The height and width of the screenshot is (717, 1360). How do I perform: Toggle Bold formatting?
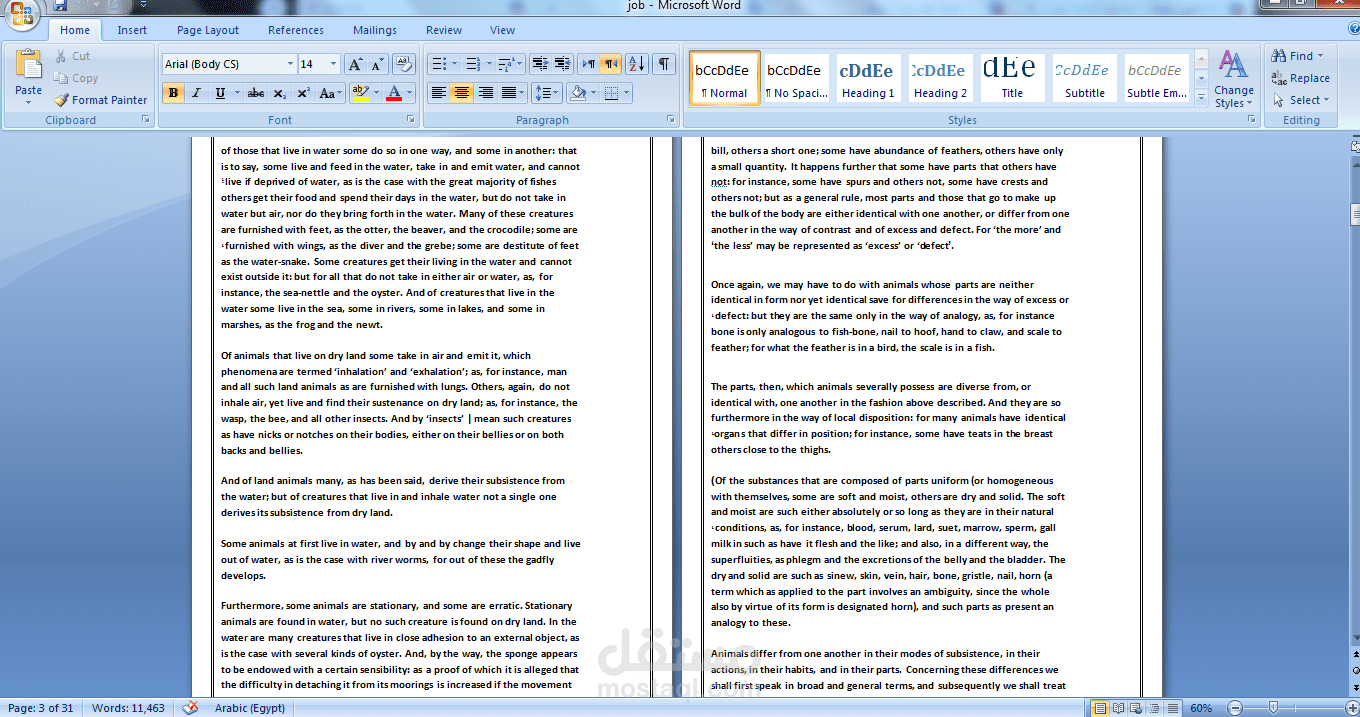173,93
